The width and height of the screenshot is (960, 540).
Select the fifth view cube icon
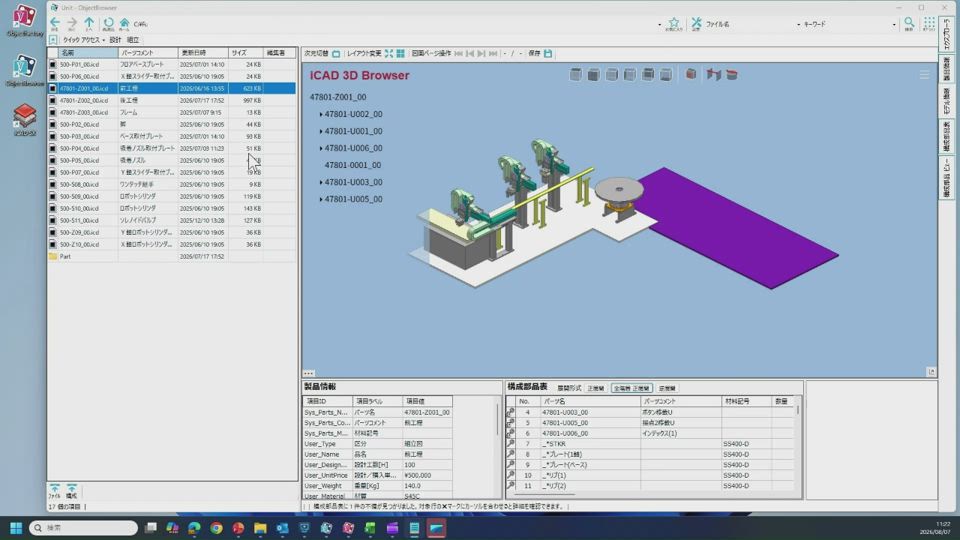648,75
